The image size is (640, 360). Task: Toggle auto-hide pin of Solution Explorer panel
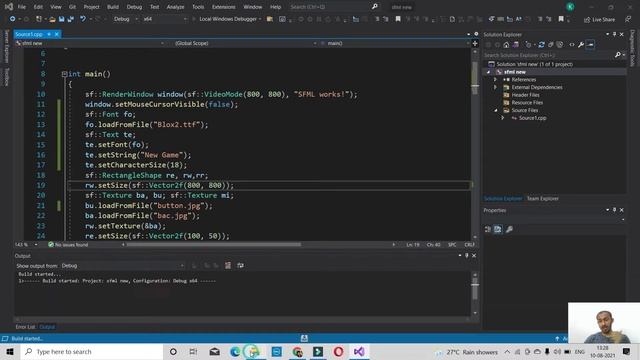coord(614,34)
